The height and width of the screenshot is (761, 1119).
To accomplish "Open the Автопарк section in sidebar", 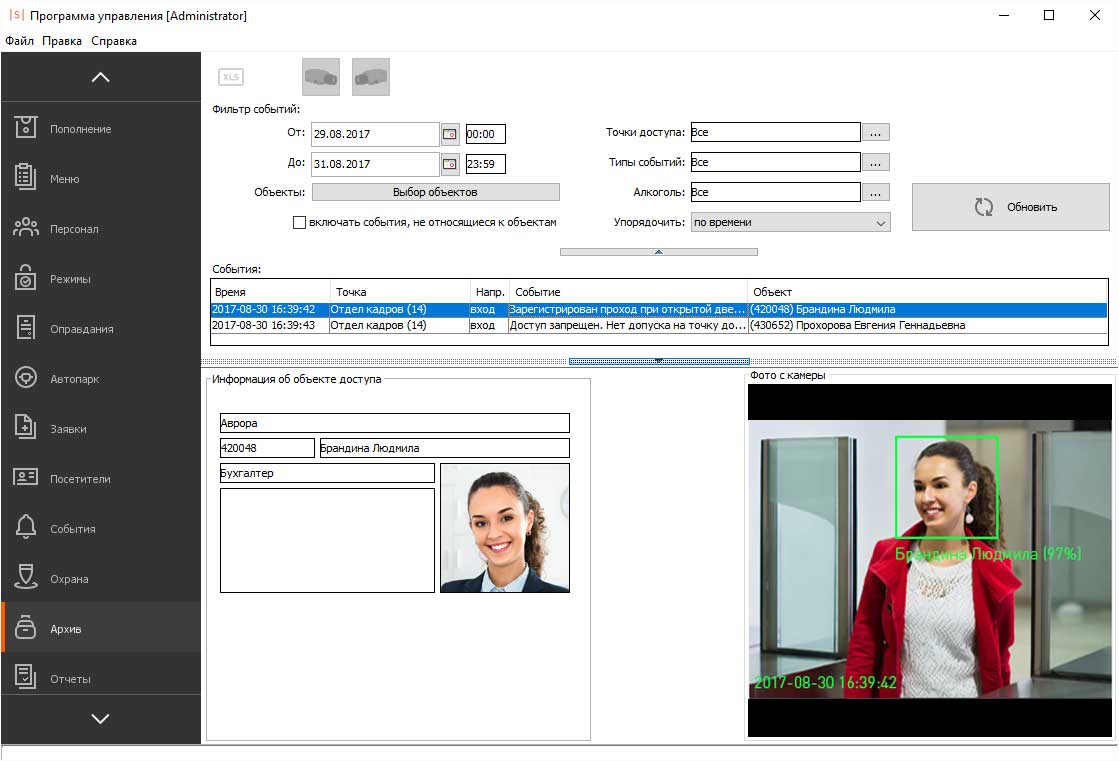I will [x=100, y=379].
